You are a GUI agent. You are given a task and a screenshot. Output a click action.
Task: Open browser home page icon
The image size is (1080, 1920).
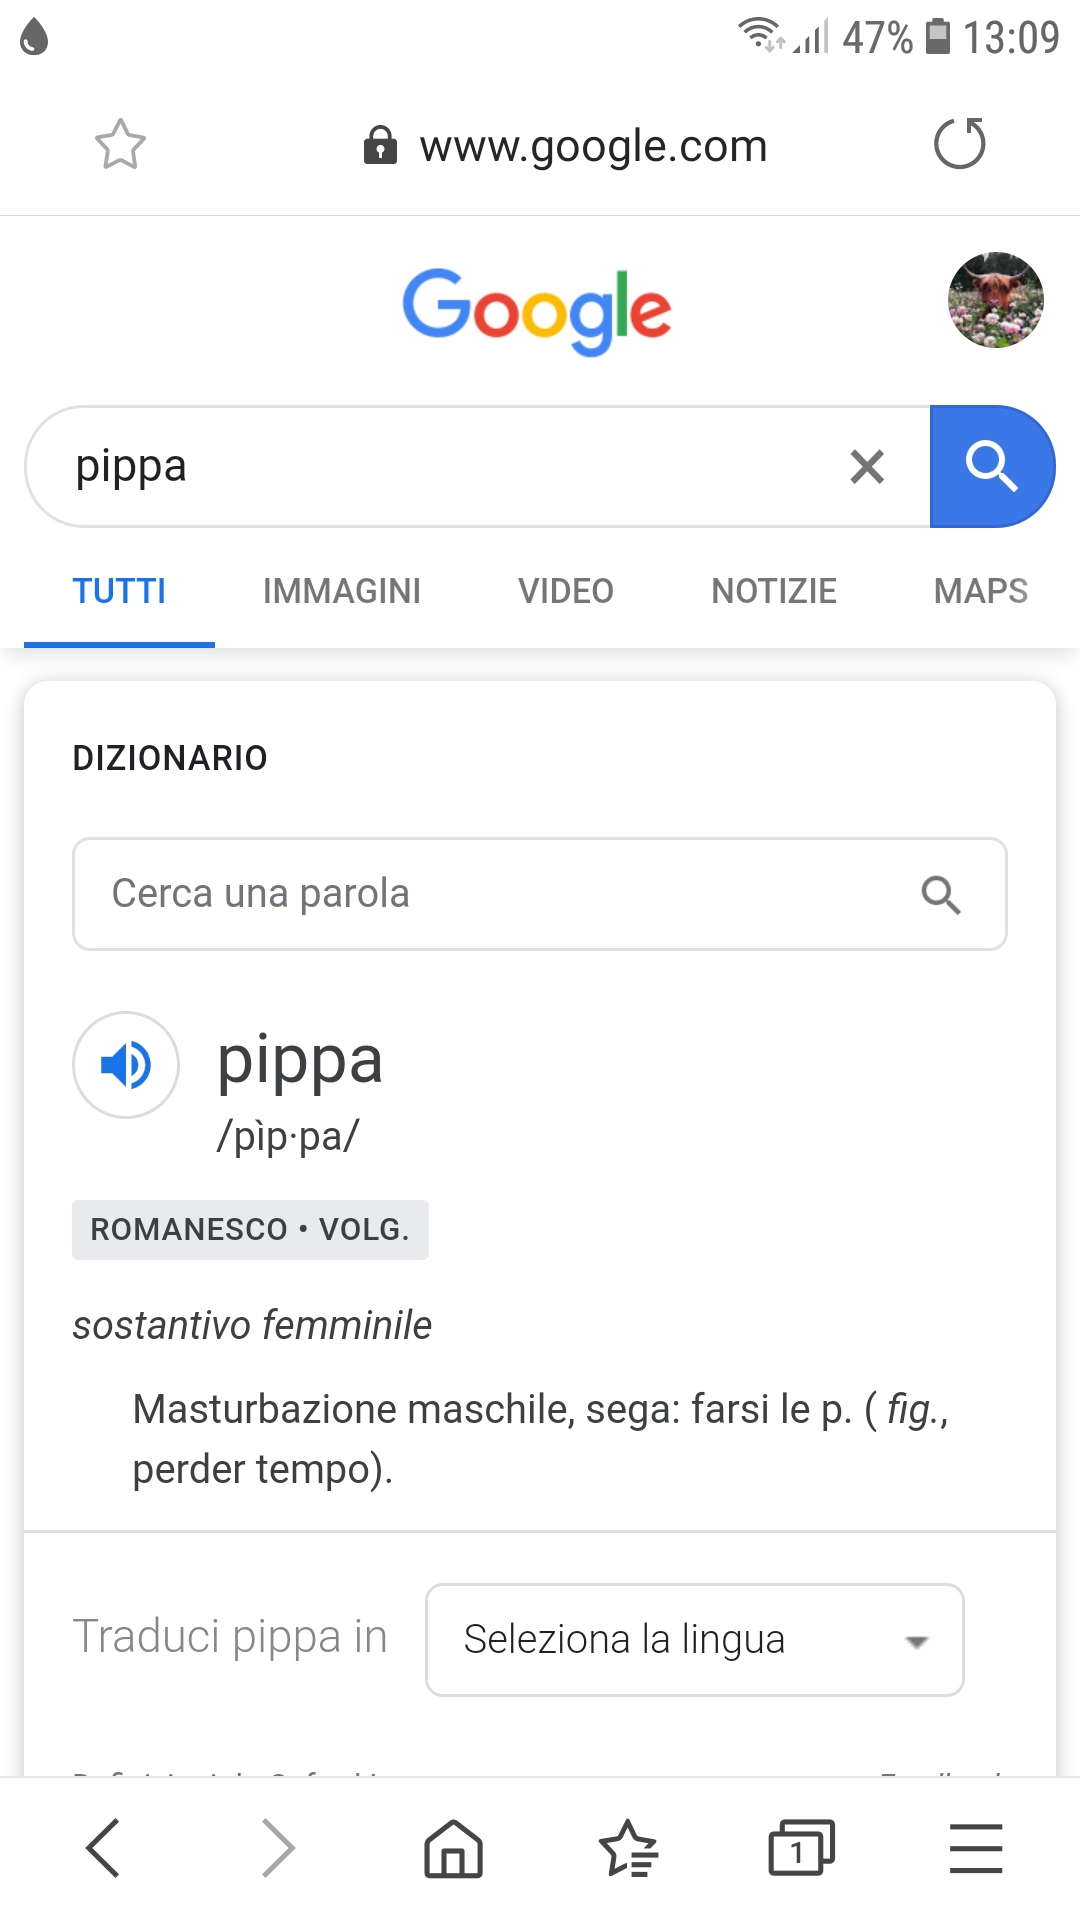(453, 1848)
